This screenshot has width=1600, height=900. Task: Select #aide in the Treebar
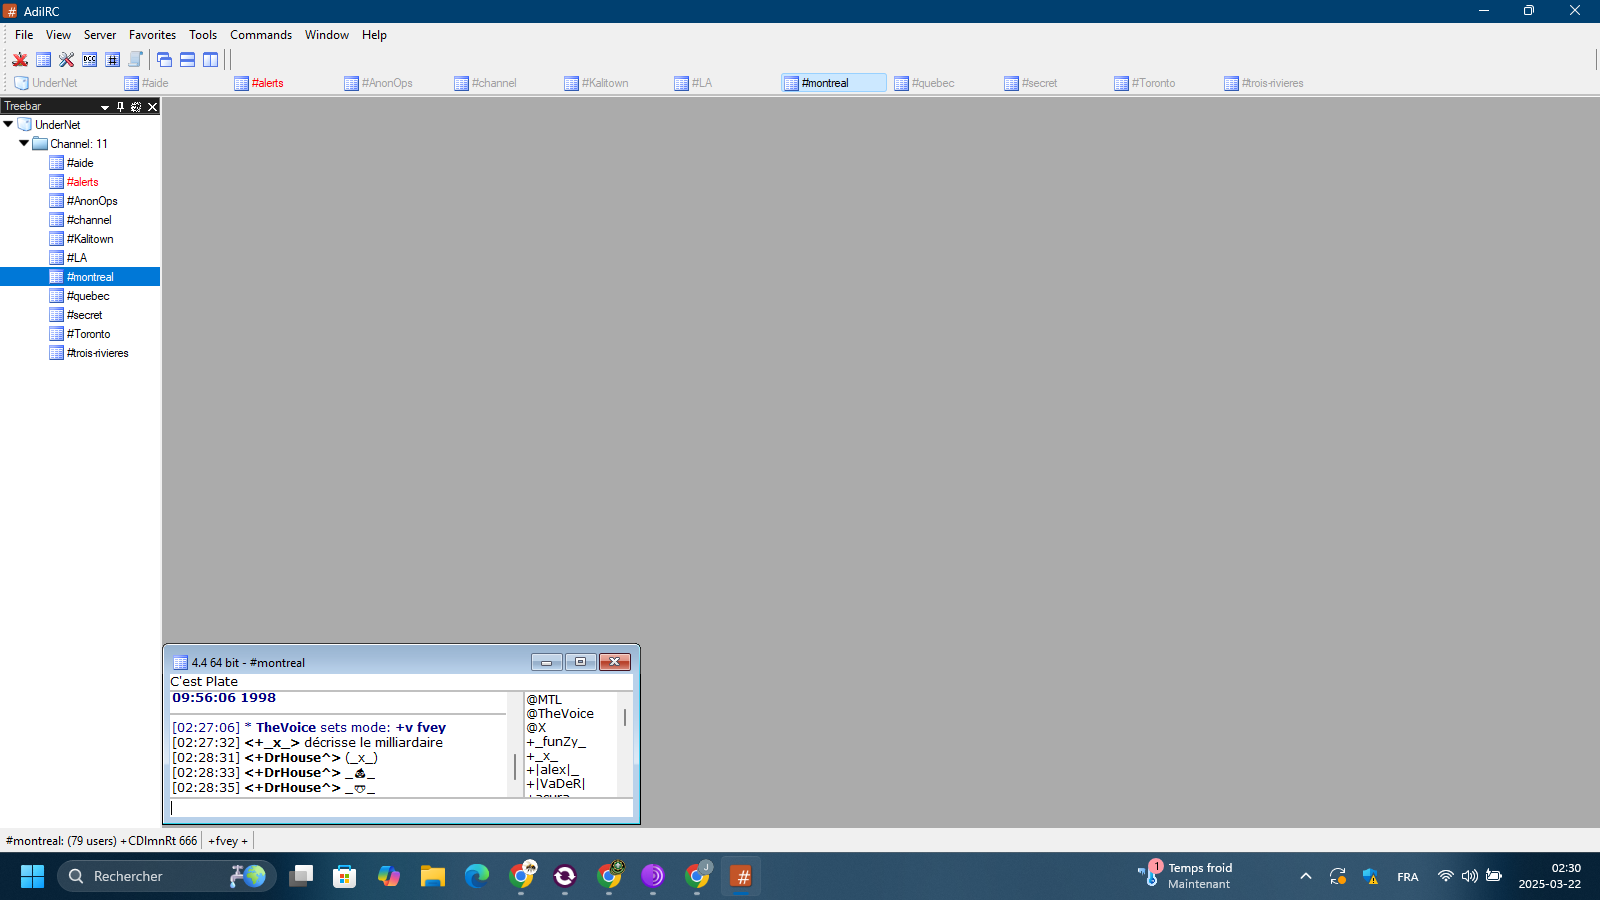[x=80, y=163]
